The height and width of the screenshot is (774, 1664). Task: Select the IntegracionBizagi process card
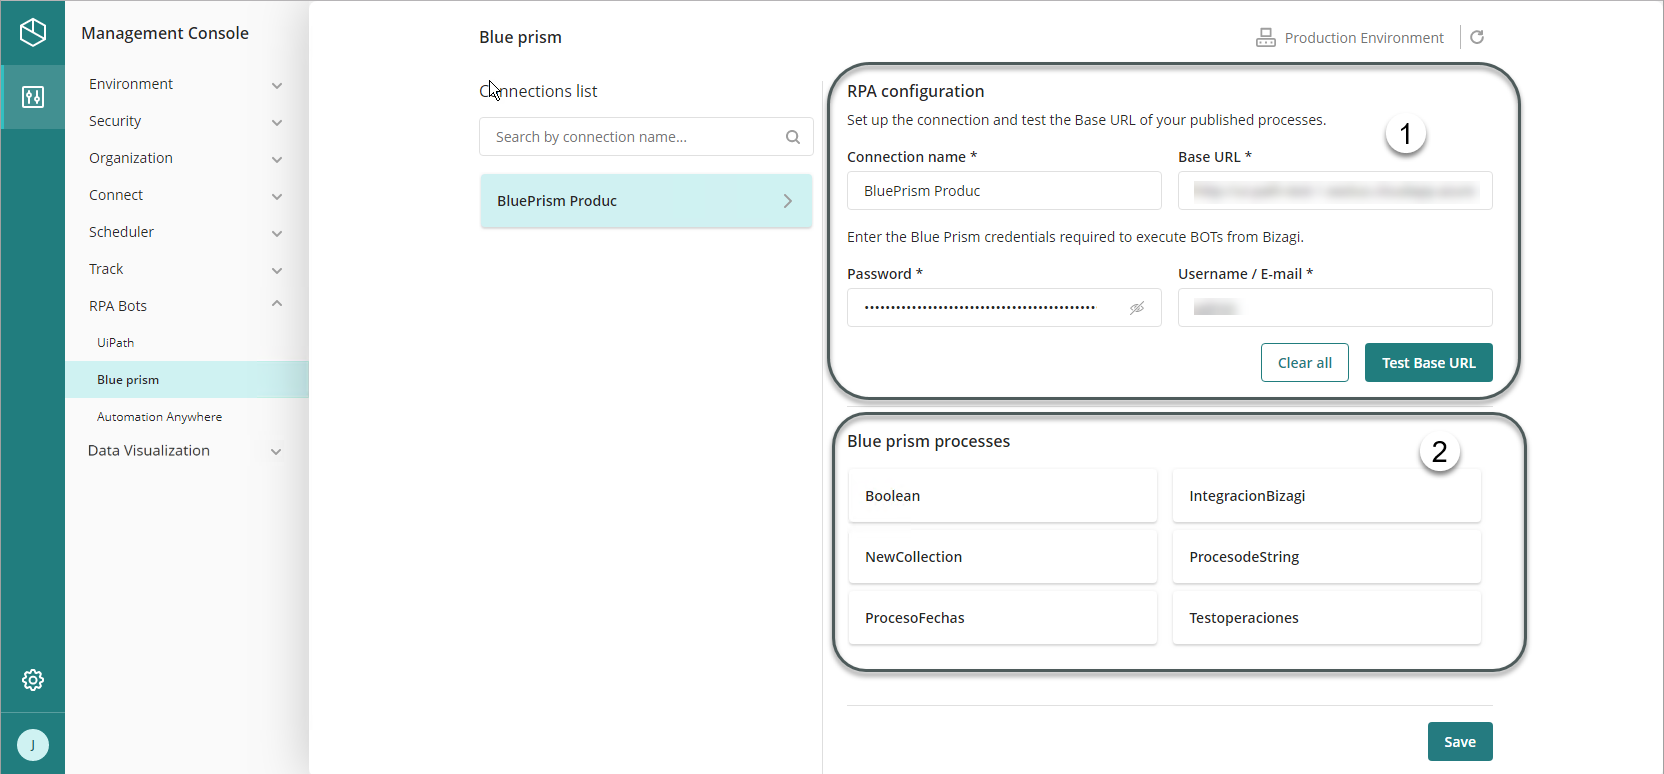(1327, 496)
